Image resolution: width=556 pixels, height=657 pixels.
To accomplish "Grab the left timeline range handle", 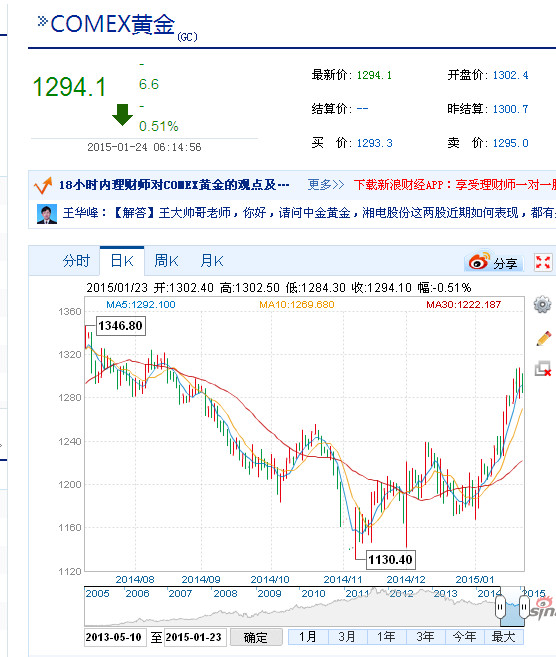I will 500,607.
